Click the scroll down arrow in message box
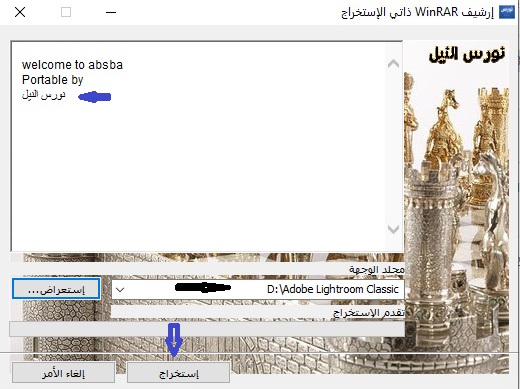 click(x=394, y=229)
